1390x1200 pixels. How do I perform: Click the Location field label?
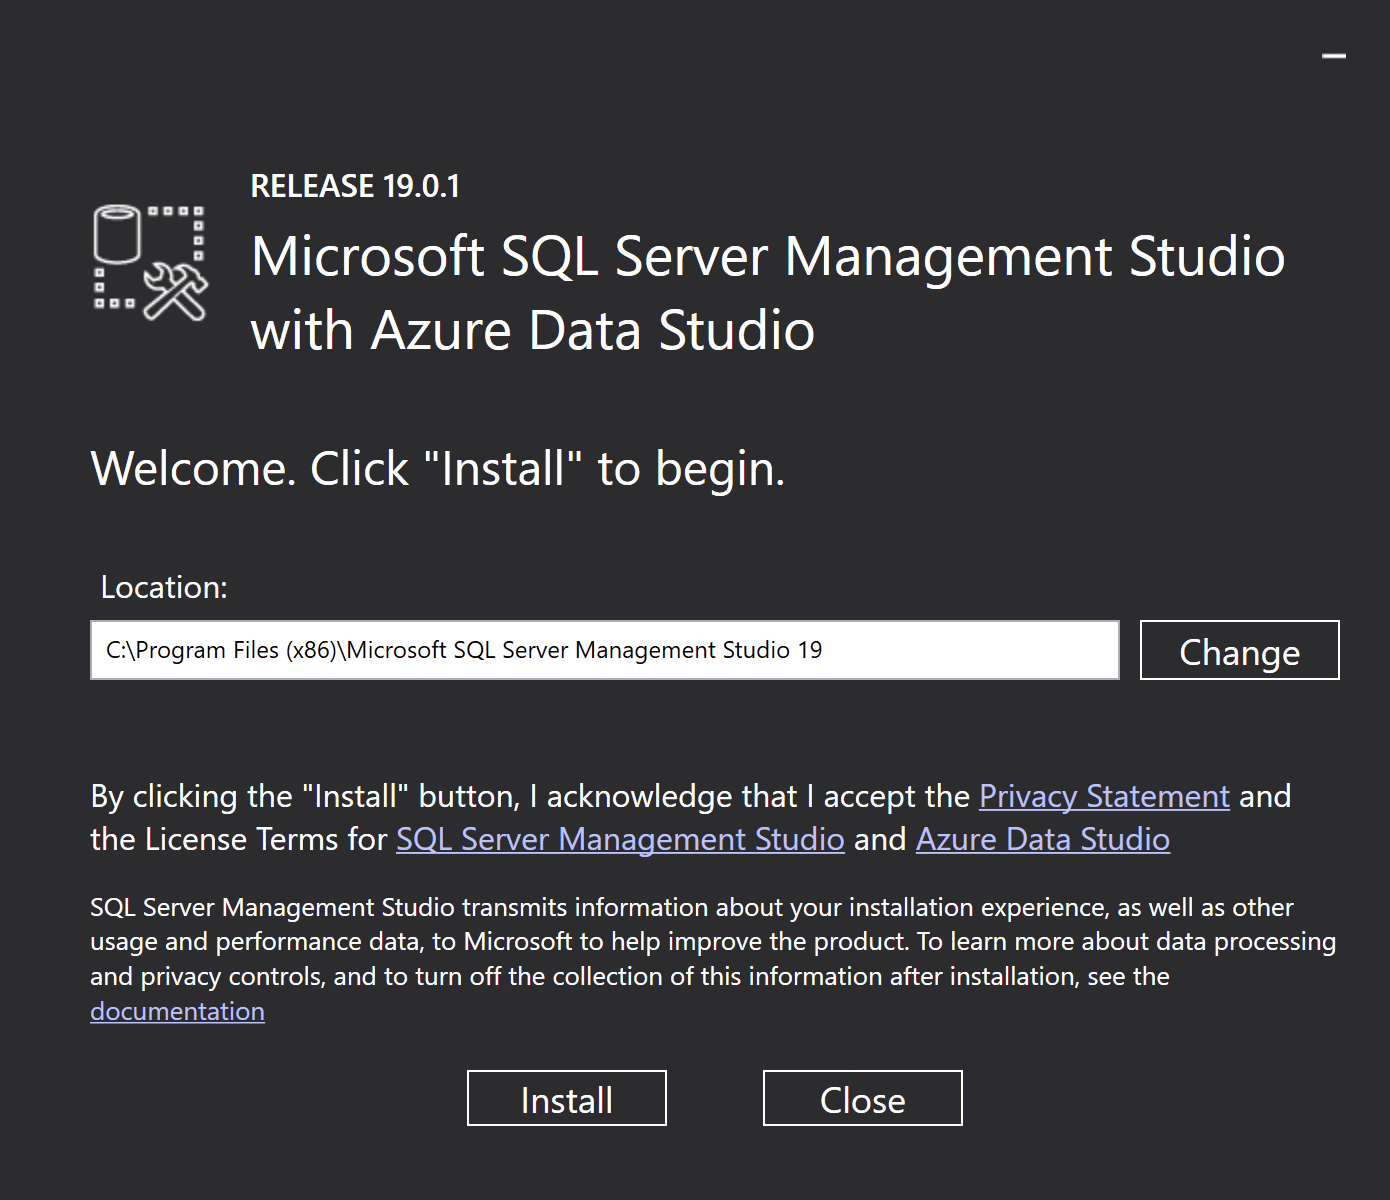[x=163, y=587]
